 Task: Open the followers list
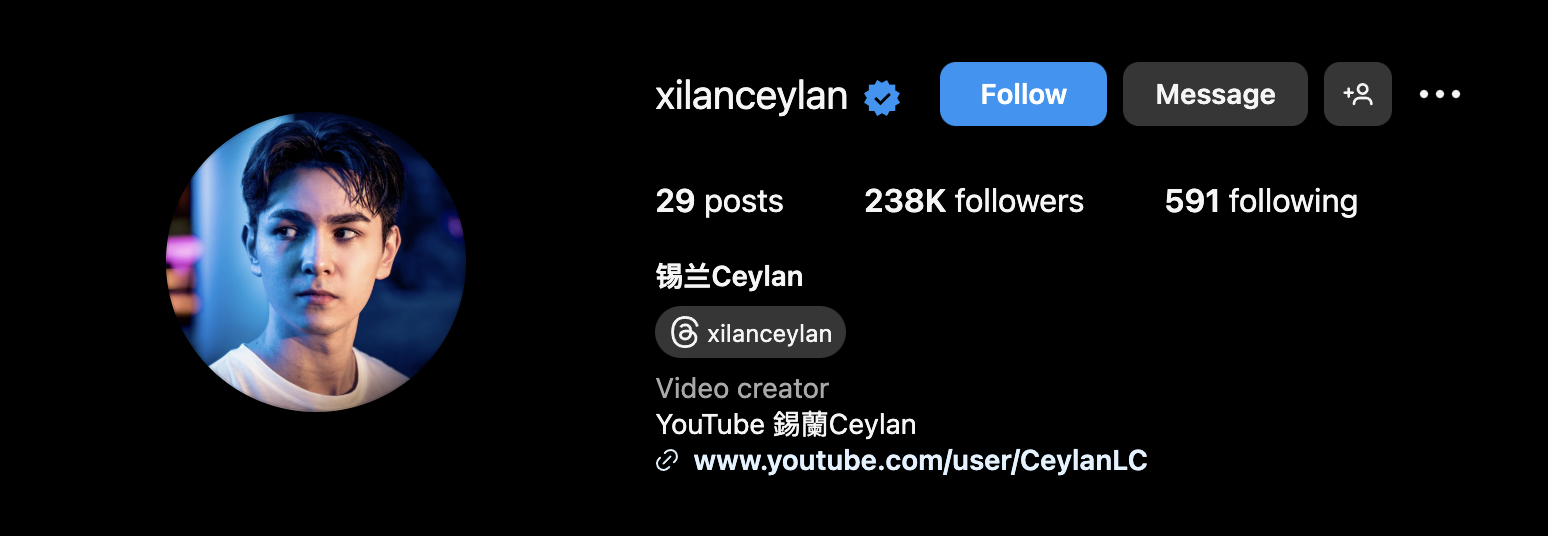coord(974,201)
